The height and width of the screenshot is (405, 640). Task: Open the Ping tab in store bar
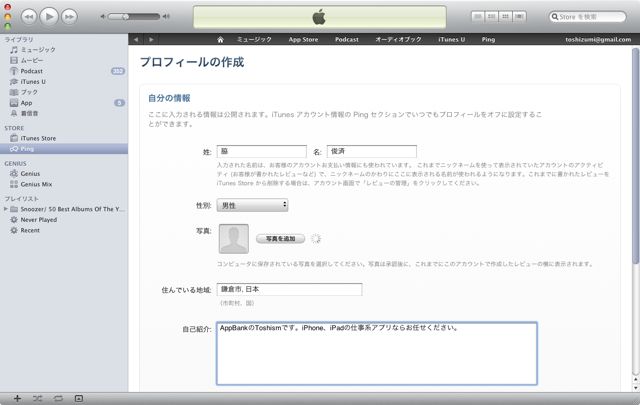pos(488,40)
